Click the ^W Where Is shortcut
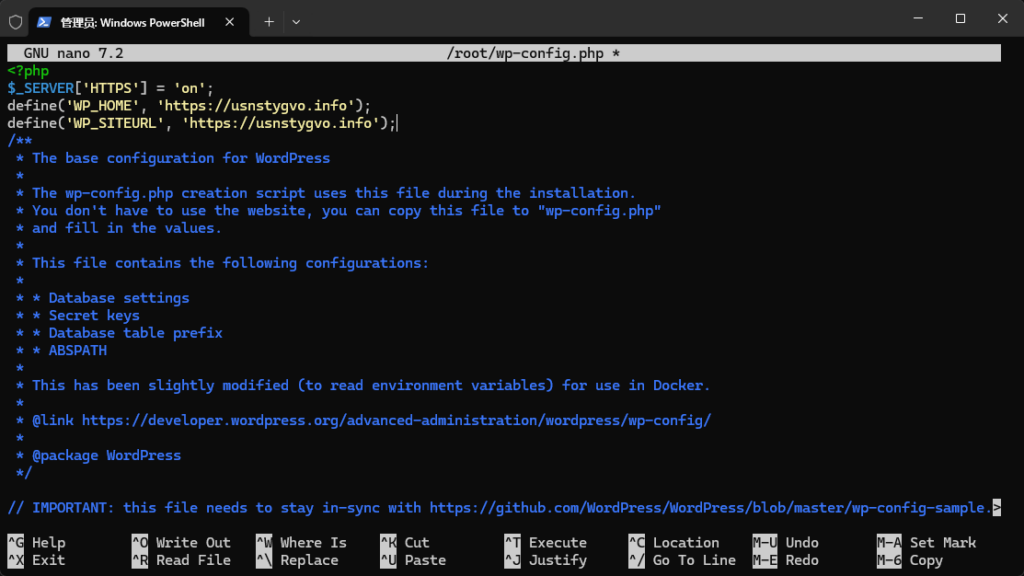This screenshot has width=1024, height=576. [x=300, y=542]
